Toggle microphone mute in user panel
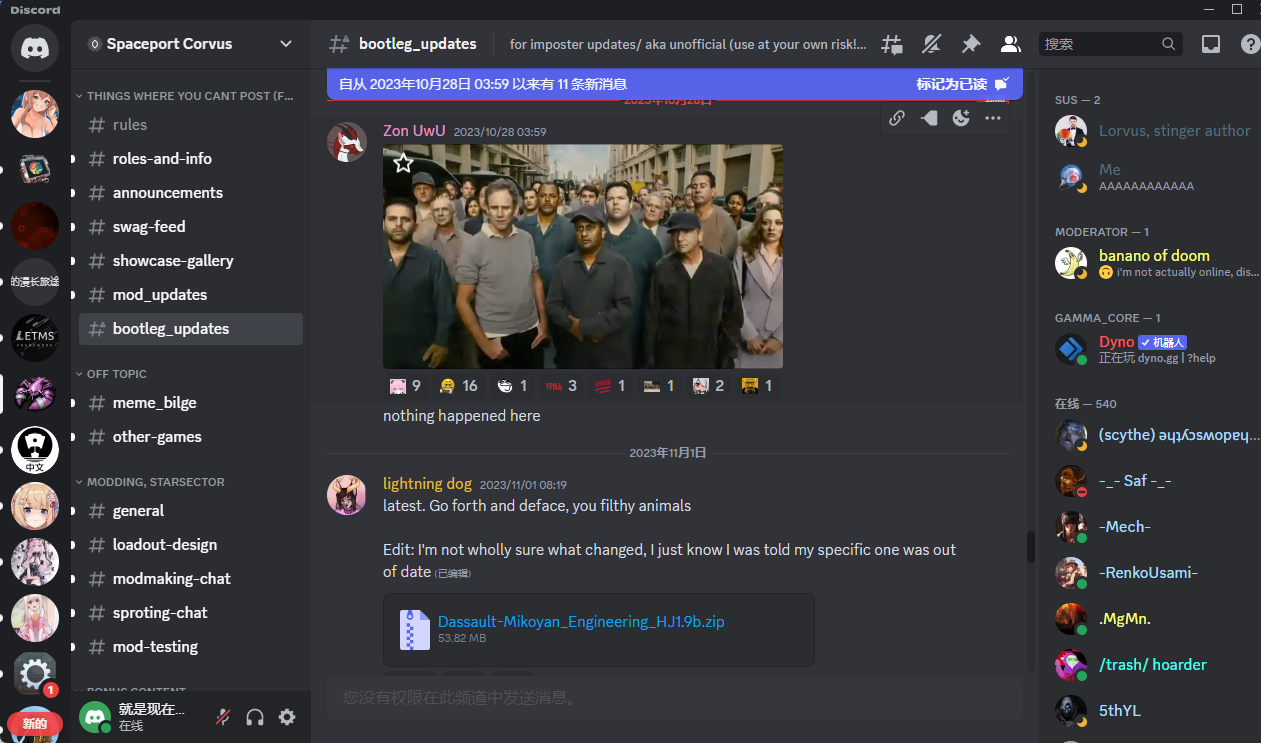Viewport: 1261px width, 743px height. 223,717
